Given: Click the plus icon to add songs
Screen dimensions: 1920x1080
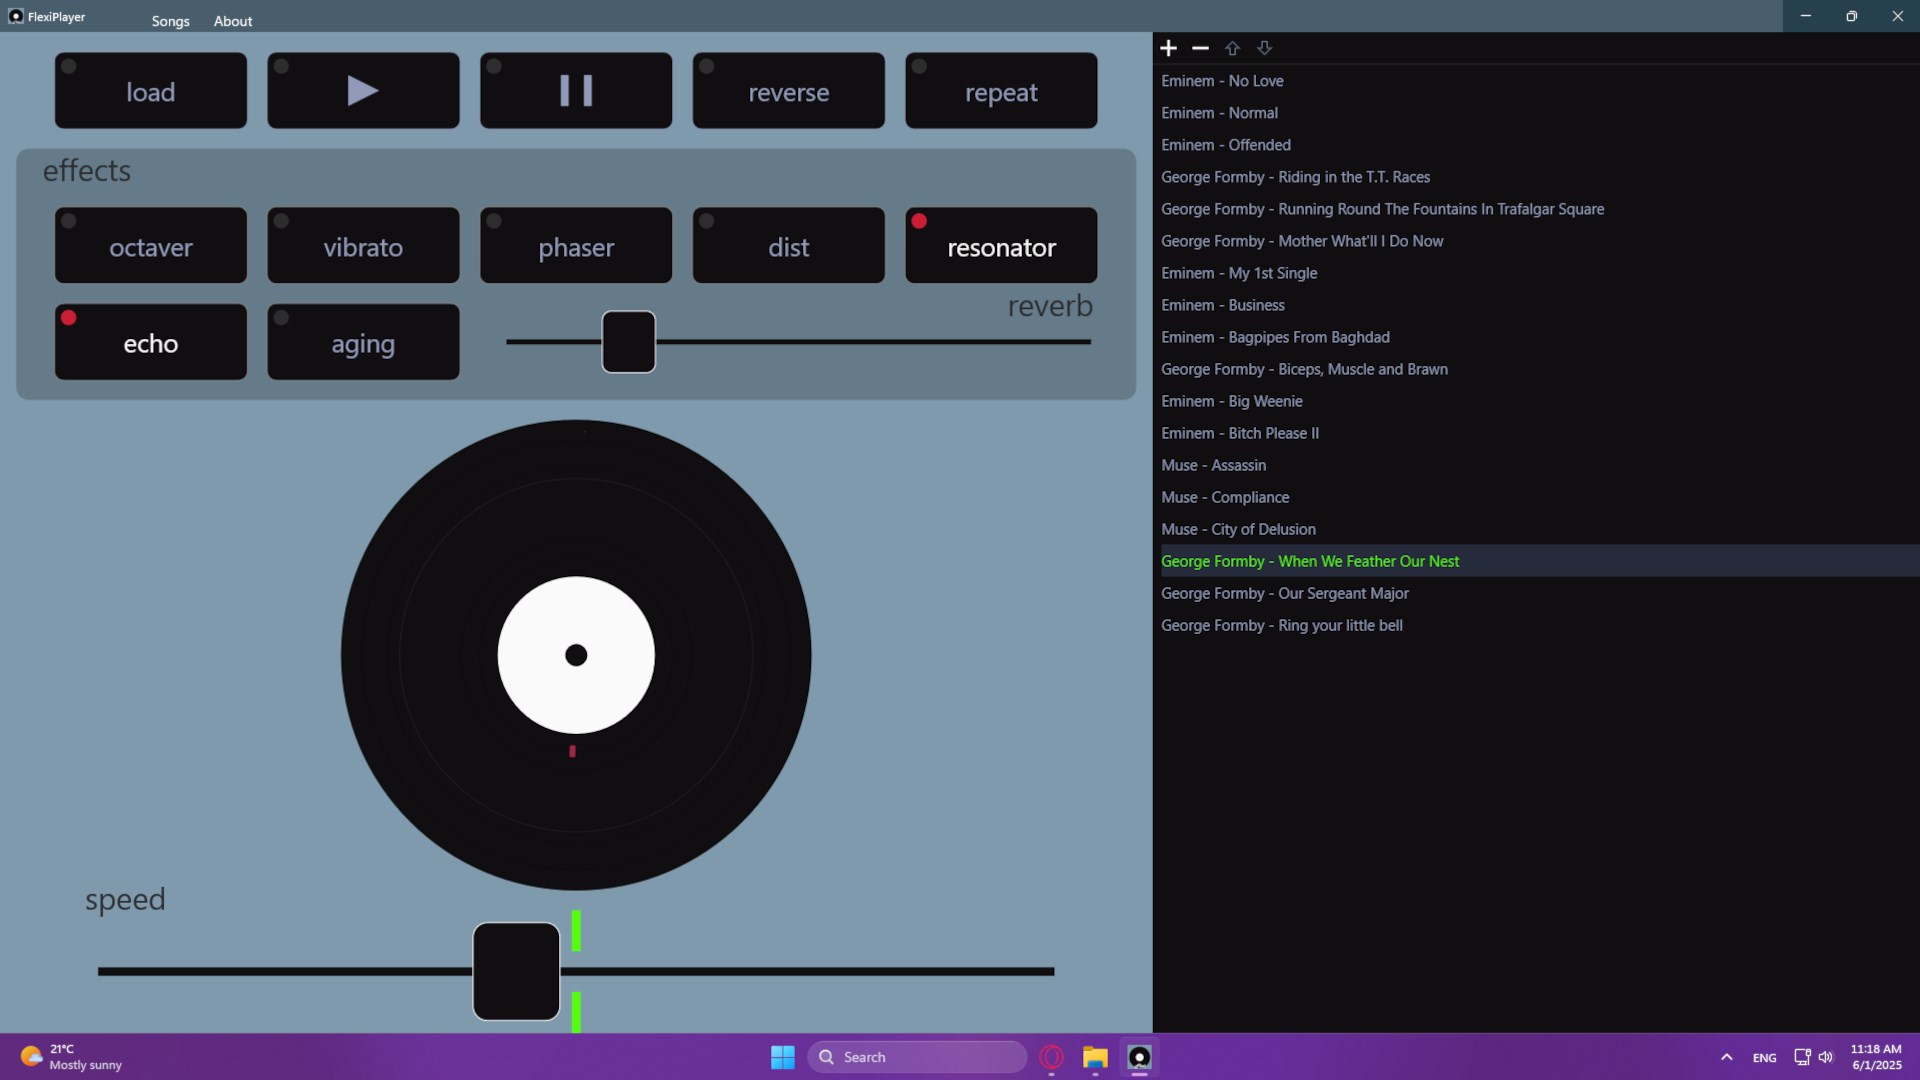Looking at the screenshot, I should click(1168, 48).
